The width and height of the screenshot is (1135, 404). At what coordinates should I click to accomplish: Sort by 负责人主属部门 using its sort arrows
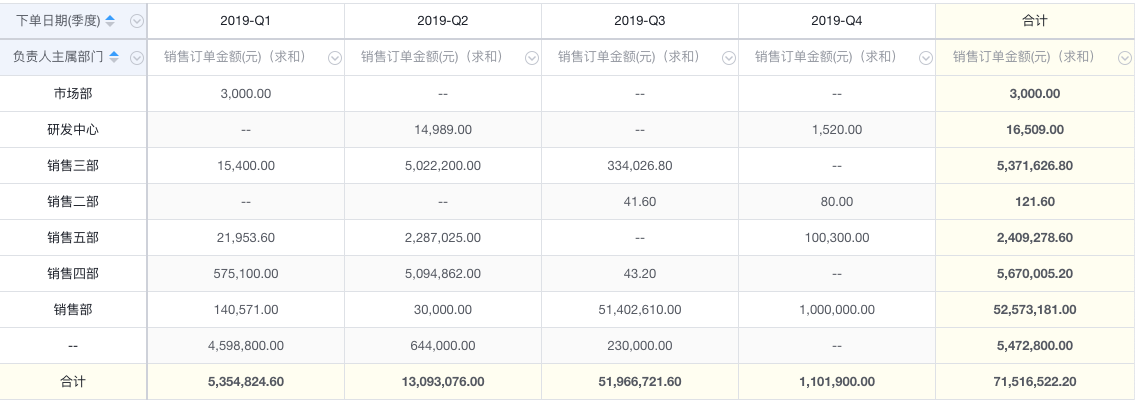coord(114,57)
